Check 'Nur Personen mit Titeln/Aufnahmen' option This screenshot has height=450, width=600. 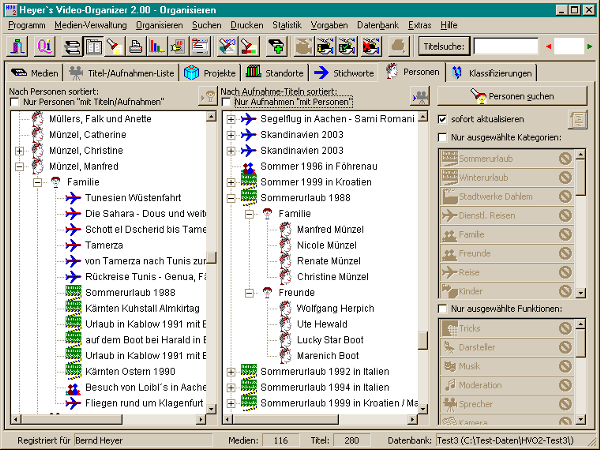pyautogui.click(x=14, y=102)
